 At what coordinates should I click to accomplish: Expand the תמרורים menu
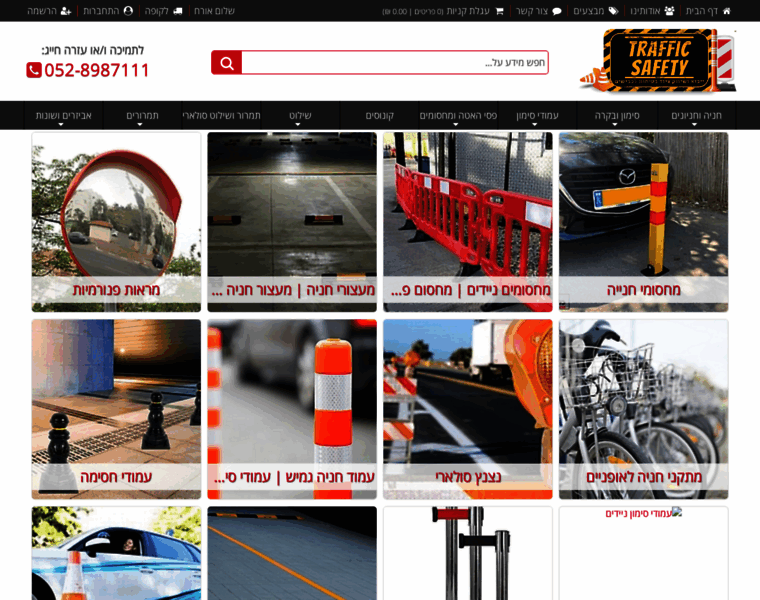coord(142,116)
